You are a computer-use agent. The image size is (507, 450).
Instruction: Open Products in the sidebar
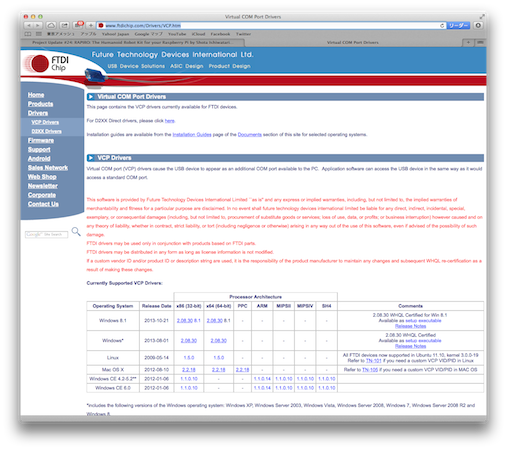40,104
